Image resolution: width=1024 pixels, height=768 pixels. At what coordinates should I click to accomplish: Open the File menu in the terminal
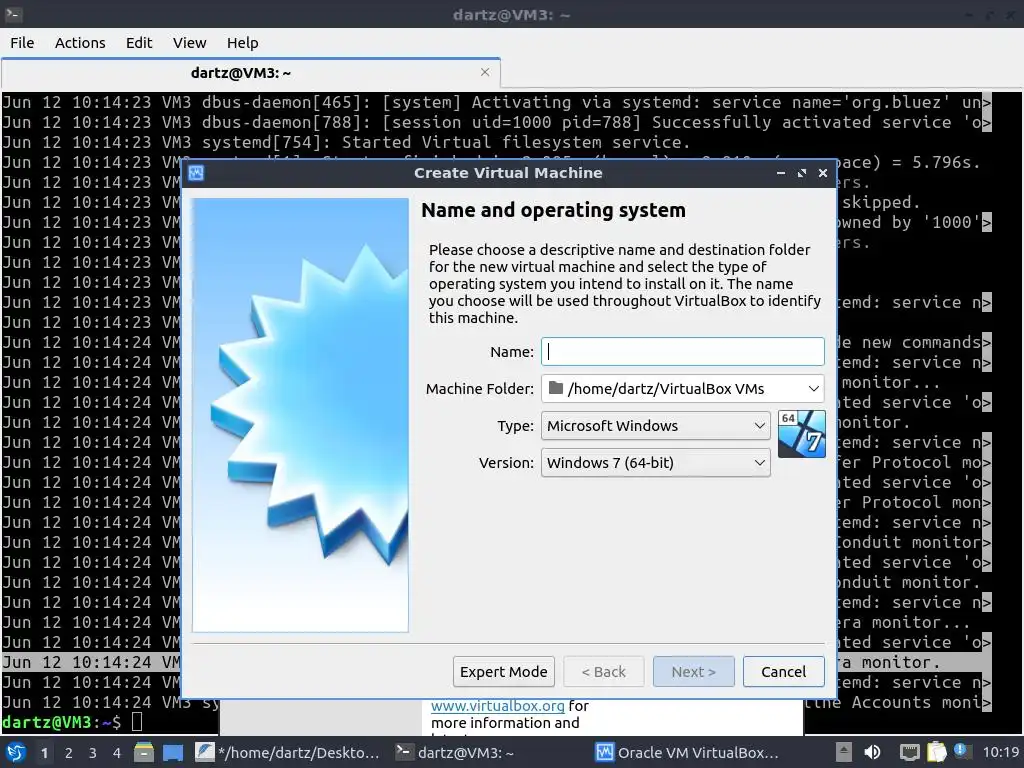[22, 43]
